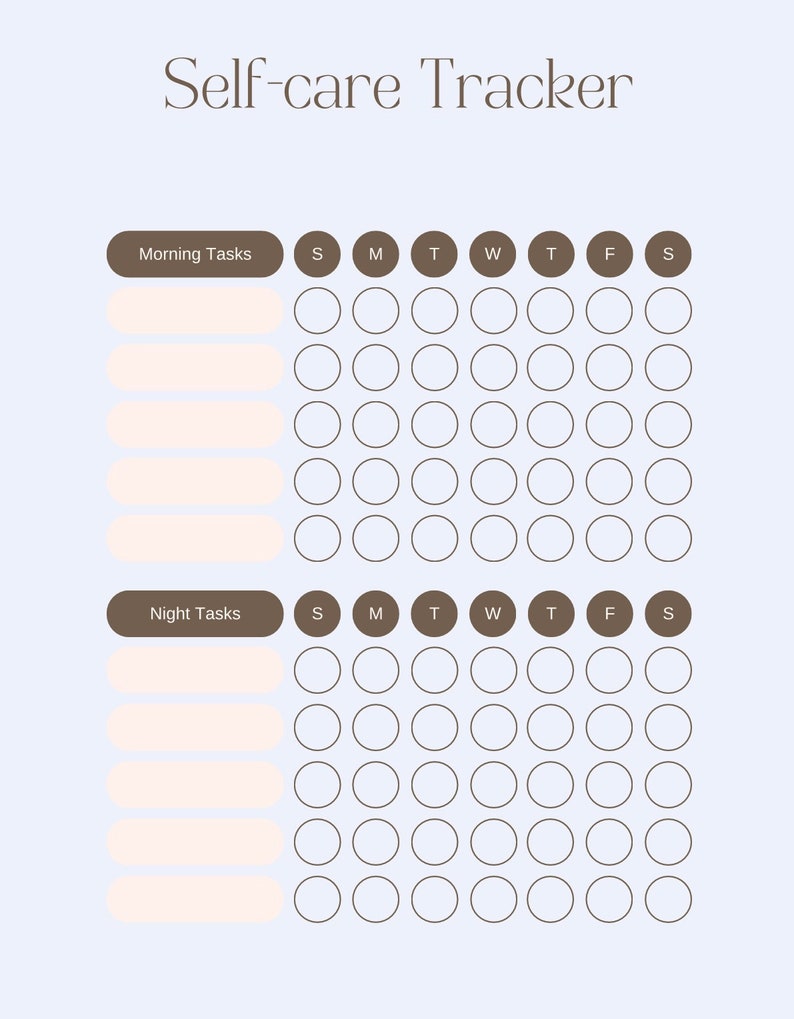This screenshot has width=794, height=1019.
Task: Click the first S badge in Morning Tasks row
Action: [317, 254]
